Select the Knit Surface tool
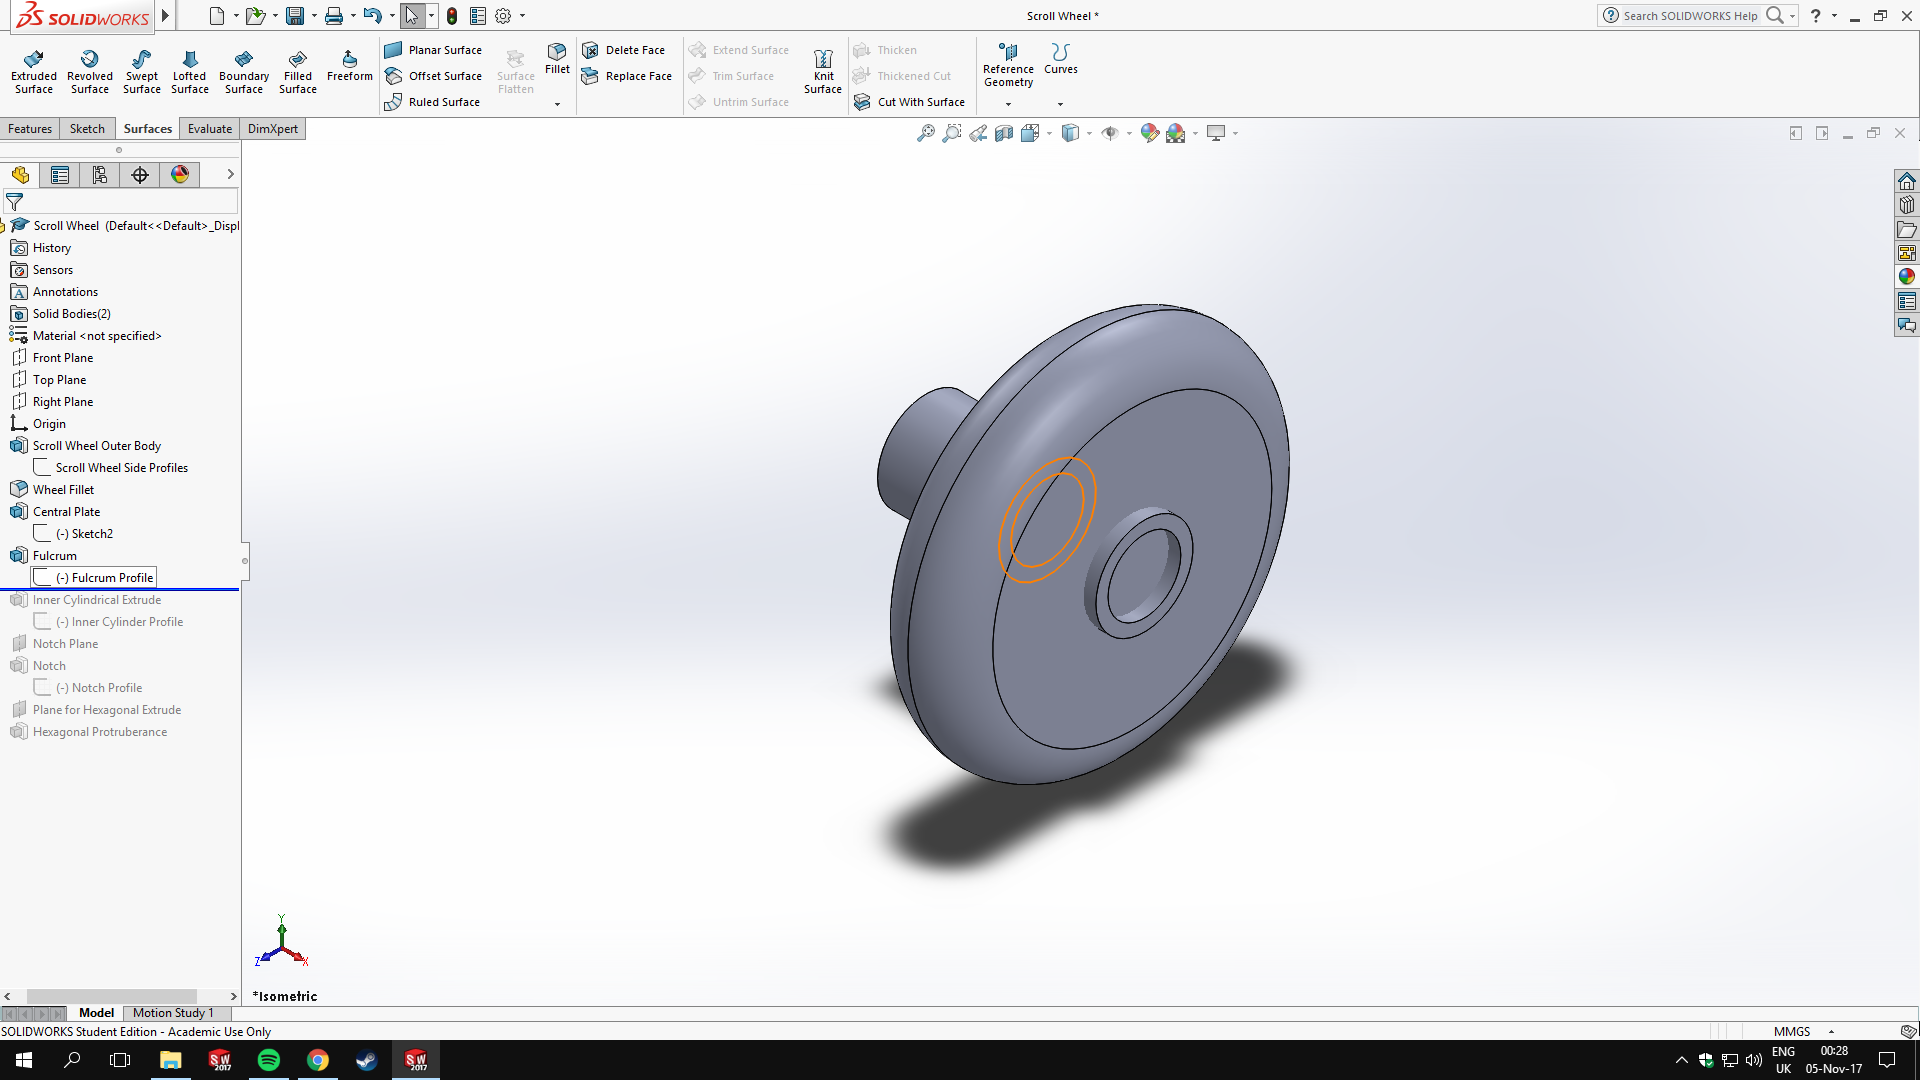This screenshot has width=1920, height=1080. (x=823, y=72)
